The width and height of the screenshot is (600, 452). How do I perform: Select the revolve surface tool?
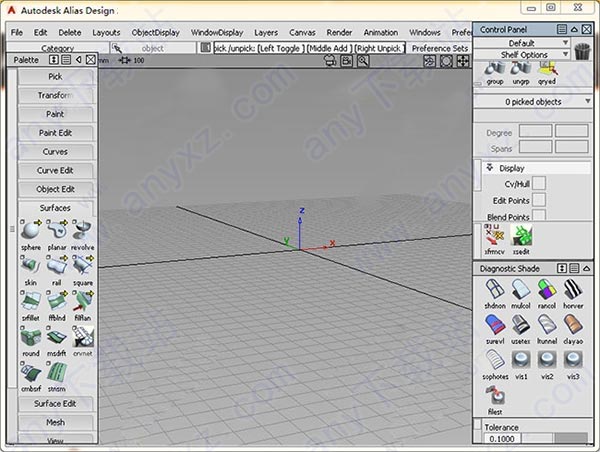click(83, 230)
